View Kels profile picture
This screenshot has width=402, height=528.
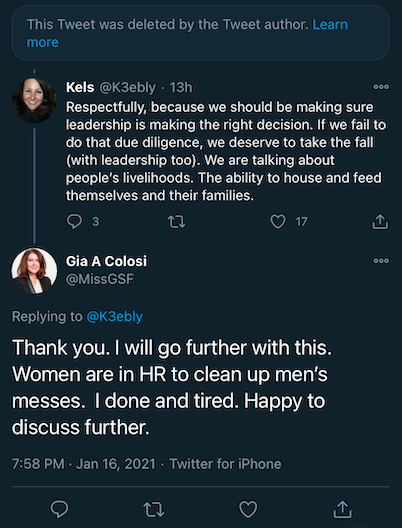pos(34,100)
